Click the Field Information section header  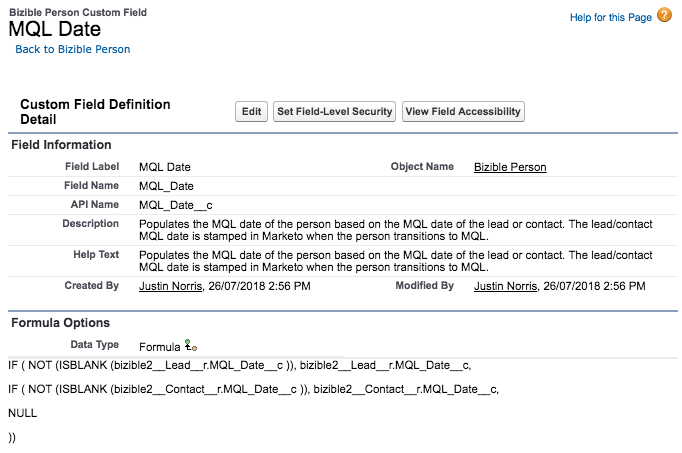pos(61,145)
